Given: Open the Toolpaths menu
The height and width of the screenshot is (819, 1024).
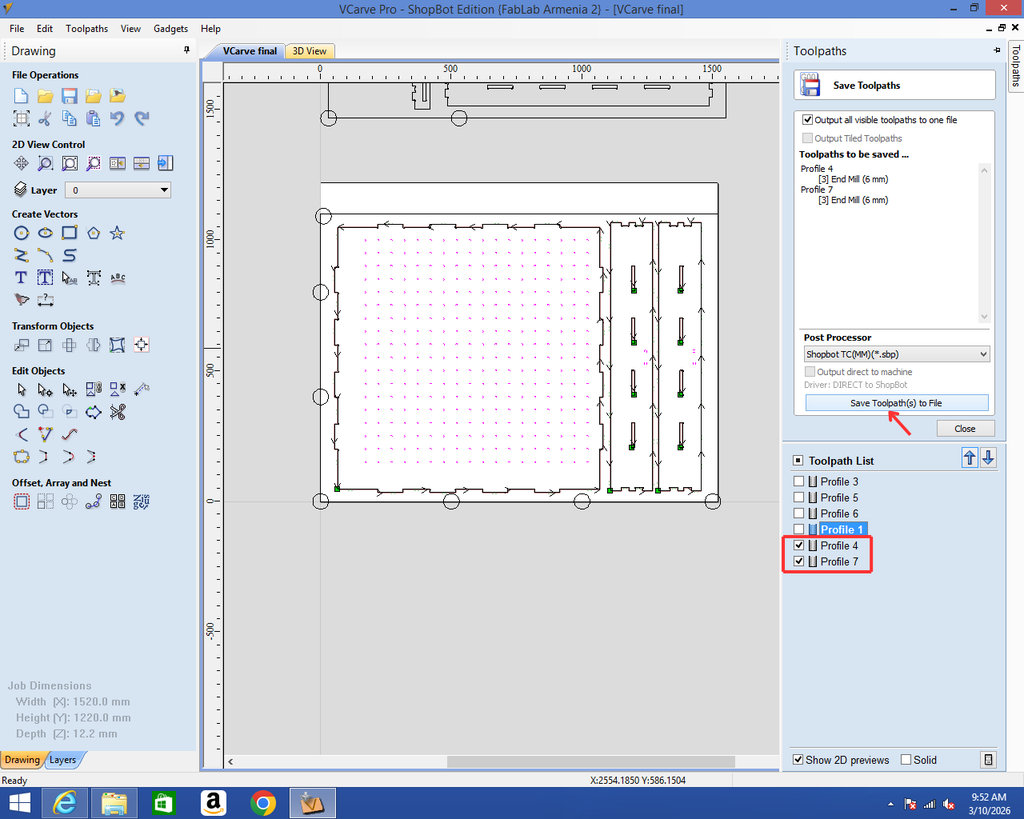Looking at the screenshot, I should (x=87, y=29).
